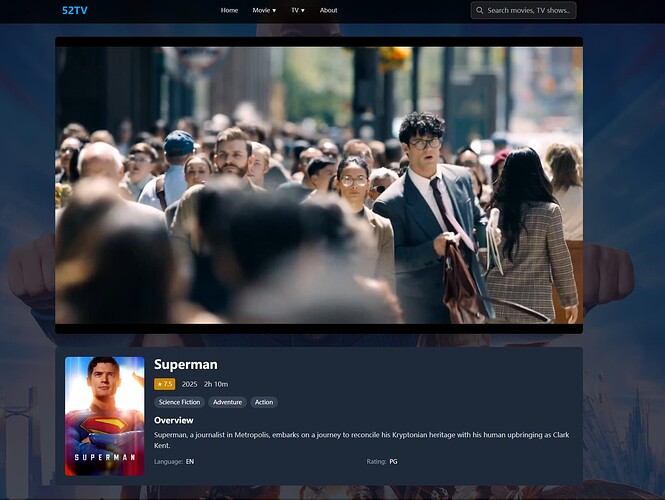Click the search magnifier icon
This screenshot has height=500, width=665.
pos(480,10)
